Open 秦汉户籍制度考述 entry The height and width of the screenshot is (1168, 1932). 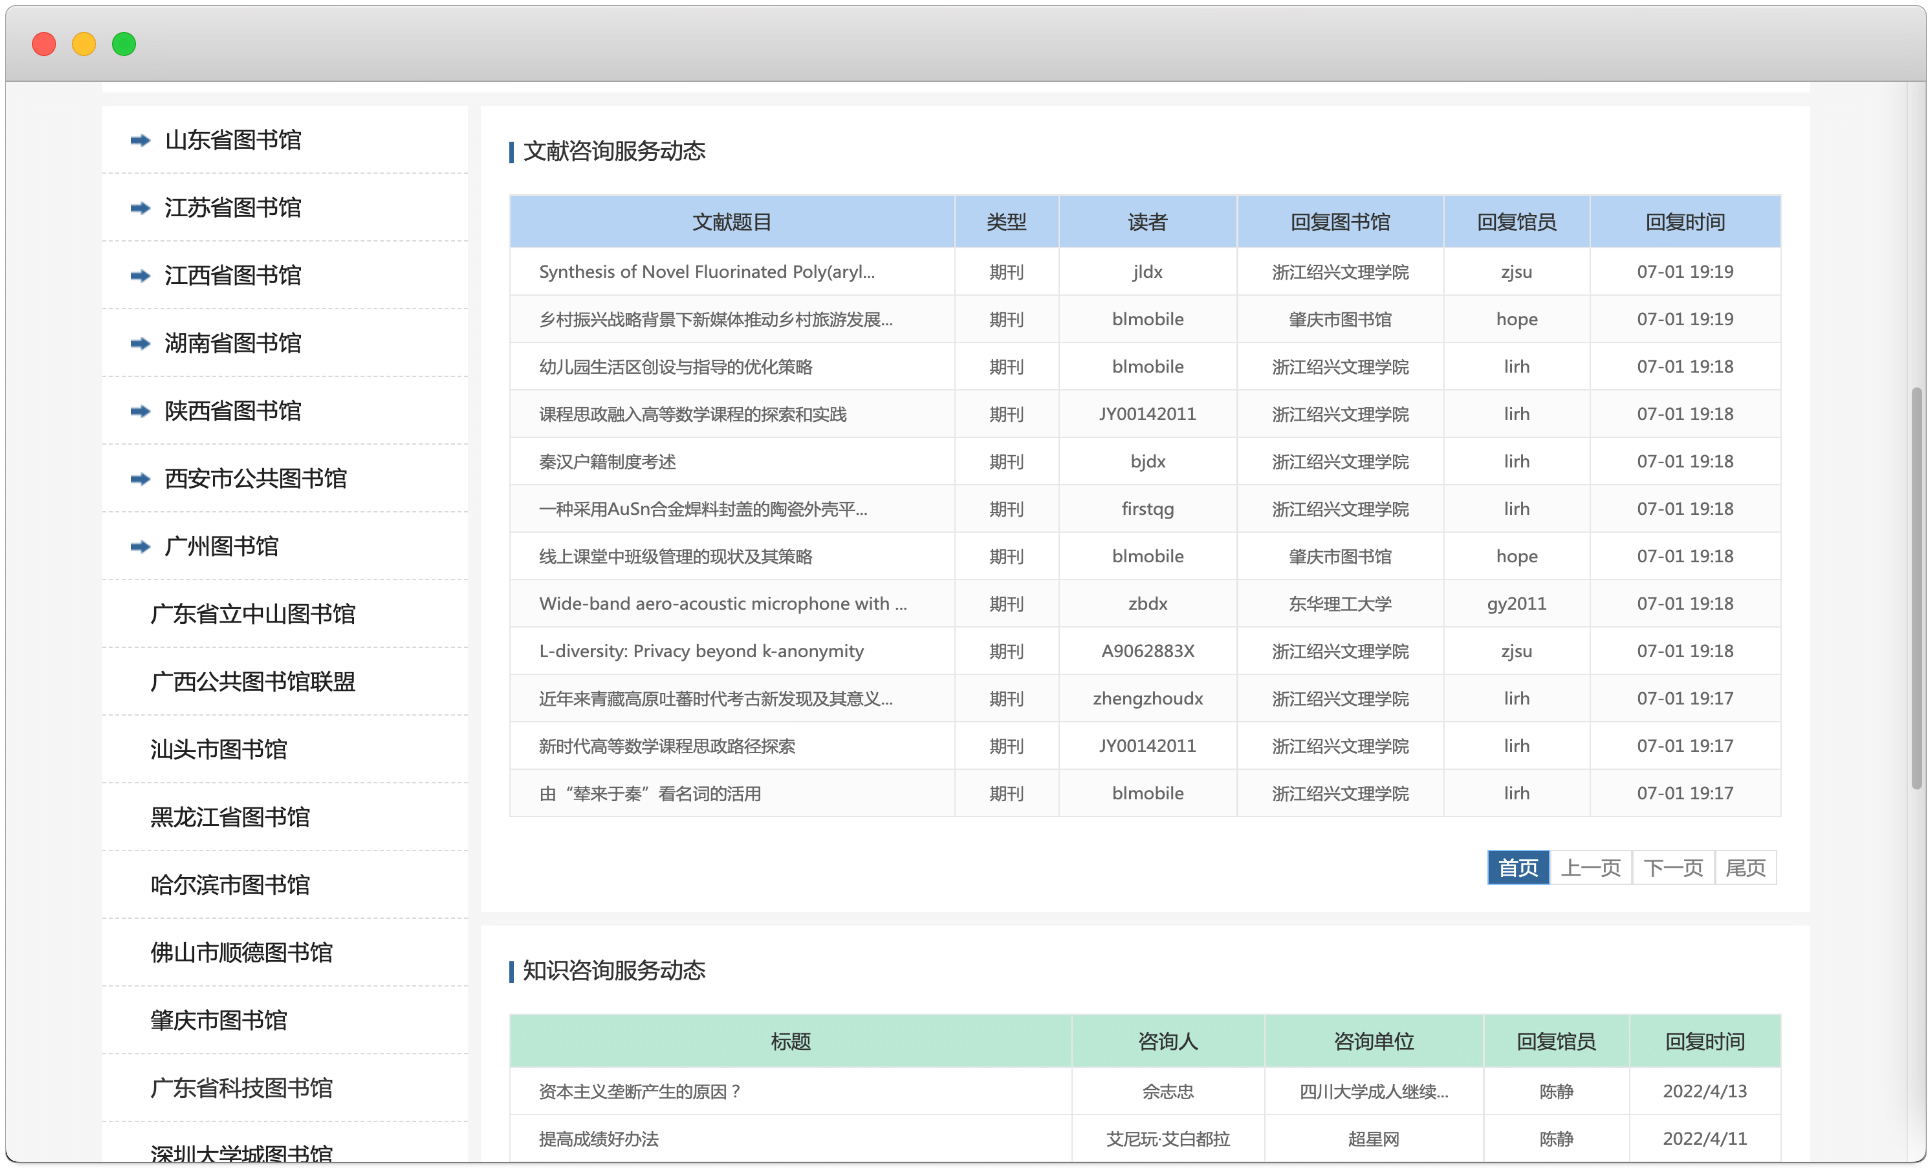(608, 462)
